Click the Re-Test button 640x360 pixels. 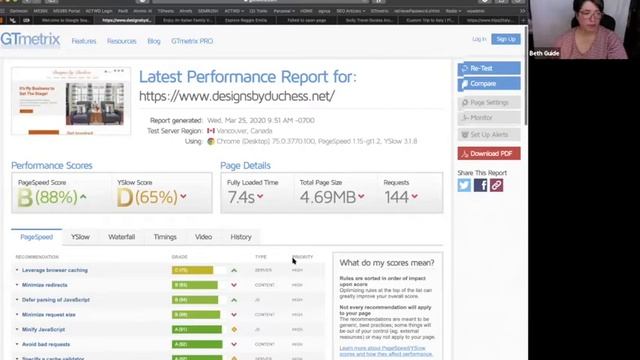point(489,68)
